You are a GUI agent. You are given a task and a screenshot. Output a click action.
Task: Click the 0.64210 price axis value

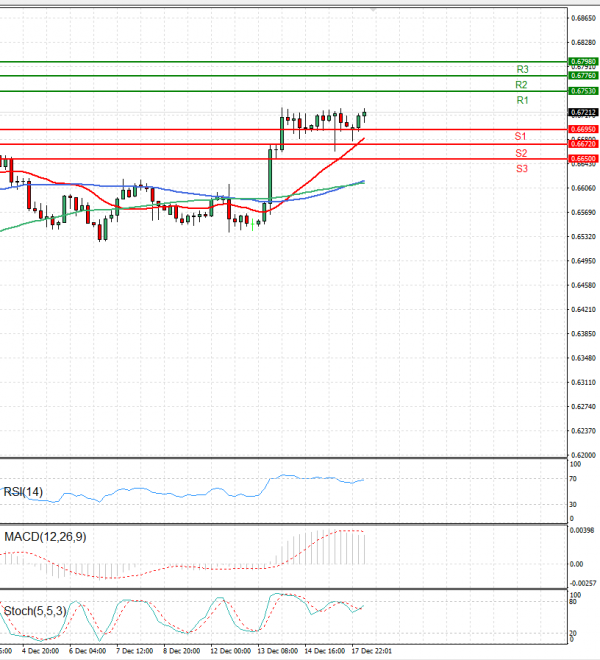[x=584, y=309]
